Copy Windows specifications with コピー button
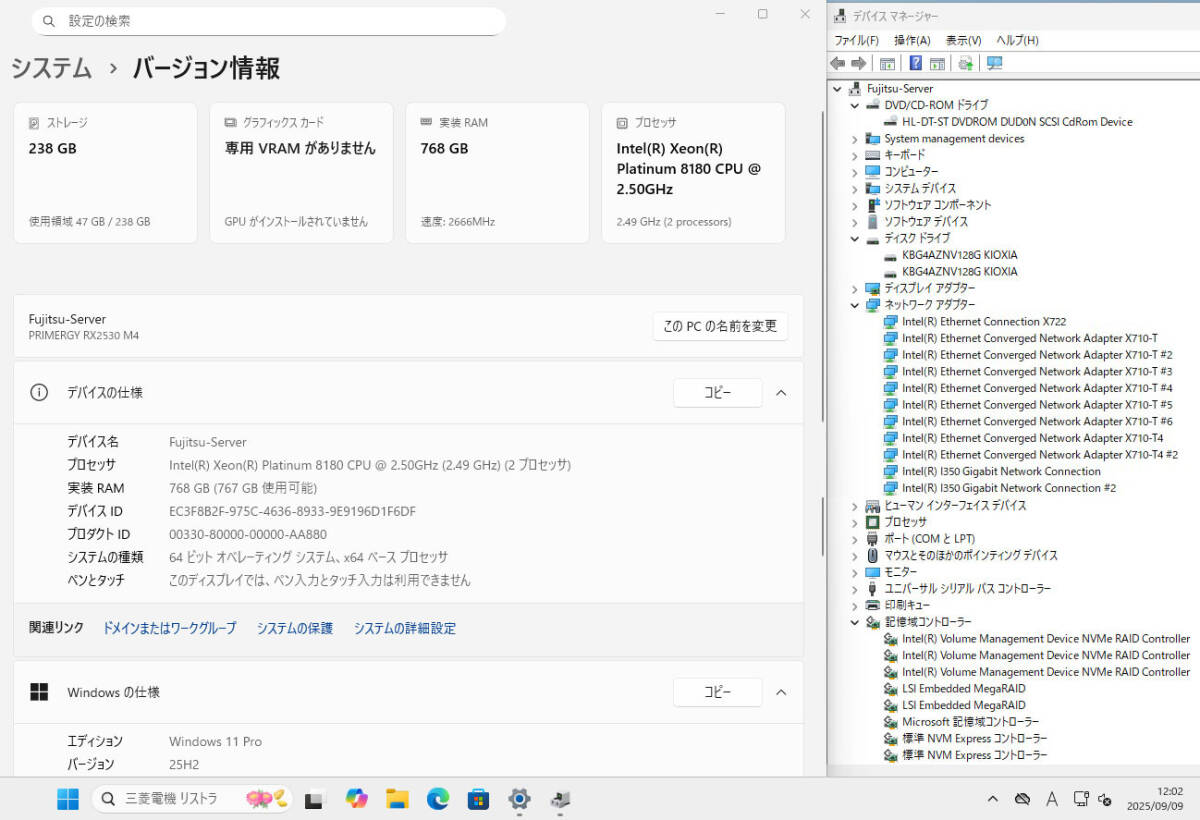 (718, 692)
